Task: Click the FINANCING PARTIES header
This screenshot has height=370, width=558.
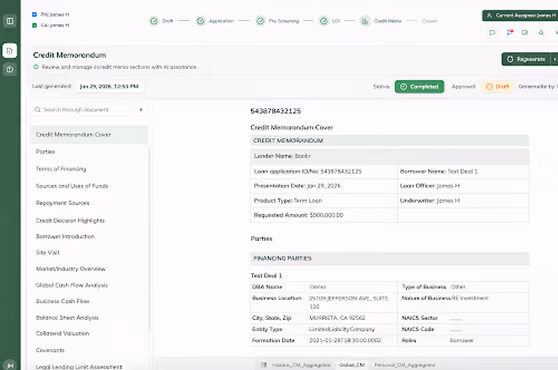Action: [390, 258]
